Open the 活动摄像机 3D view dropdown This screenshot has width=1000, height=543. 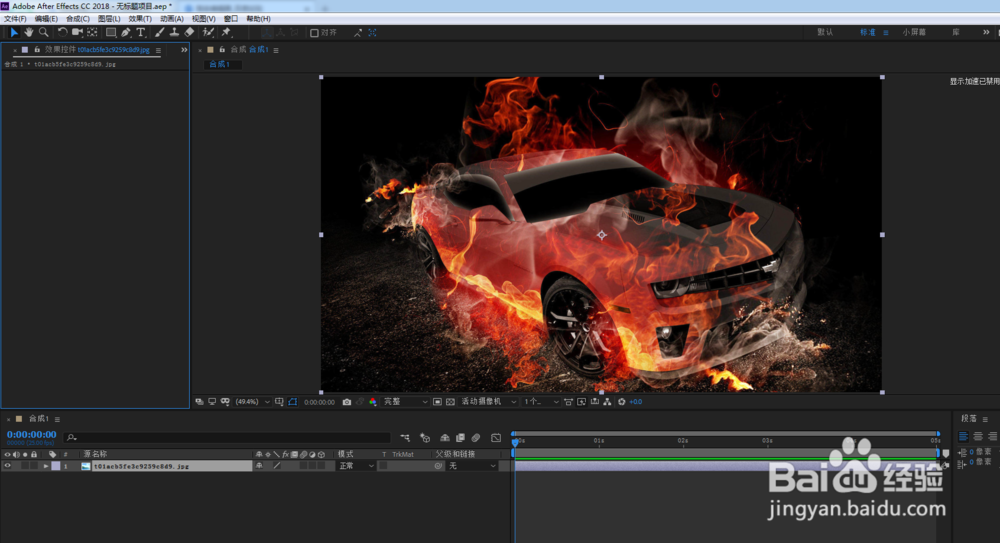coord(489,402)
